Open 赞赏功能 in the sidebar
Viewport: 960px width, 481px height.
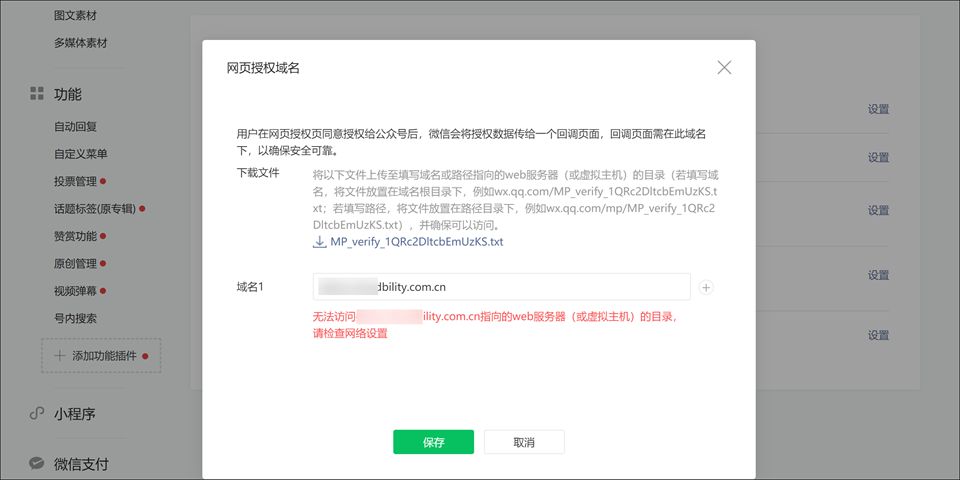[75, 236]
